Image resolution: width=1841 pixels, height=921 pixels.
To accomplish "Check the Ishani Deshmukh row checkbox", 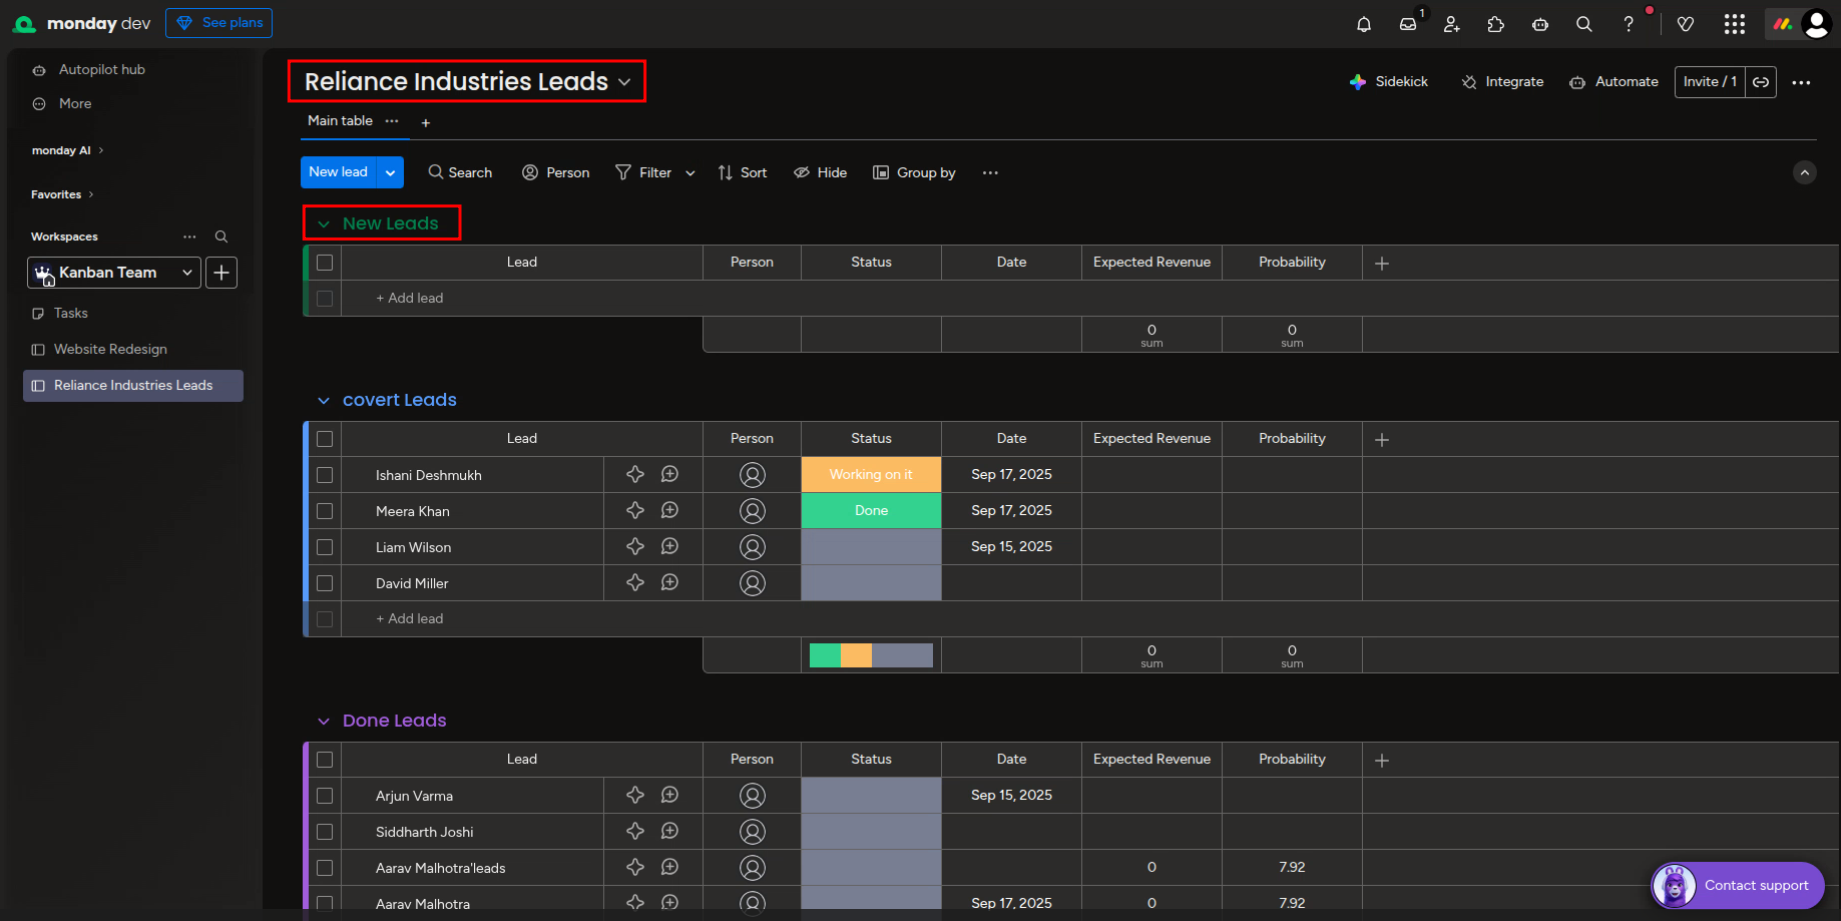I will tap(325, 475).
